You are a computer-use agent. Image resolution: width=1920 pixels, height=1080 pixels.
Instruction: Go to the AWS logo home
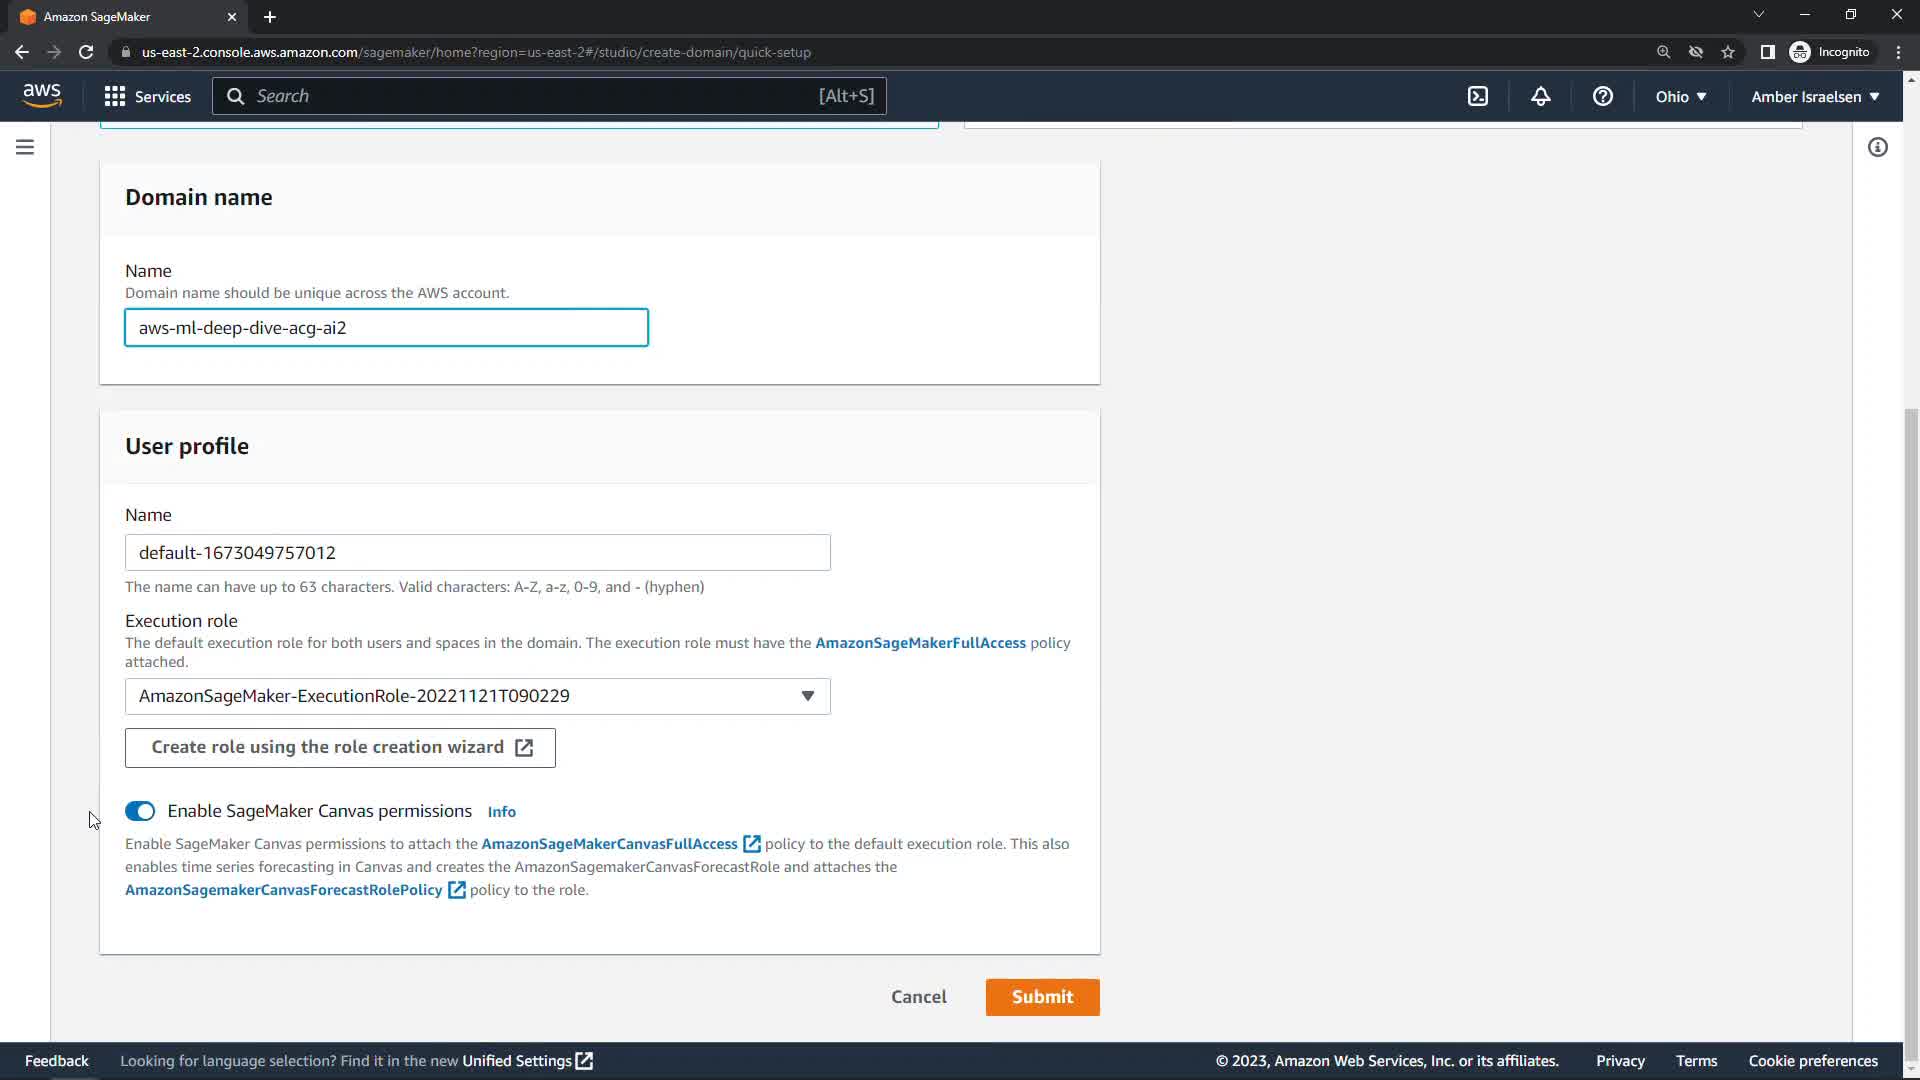click(42, 95)
